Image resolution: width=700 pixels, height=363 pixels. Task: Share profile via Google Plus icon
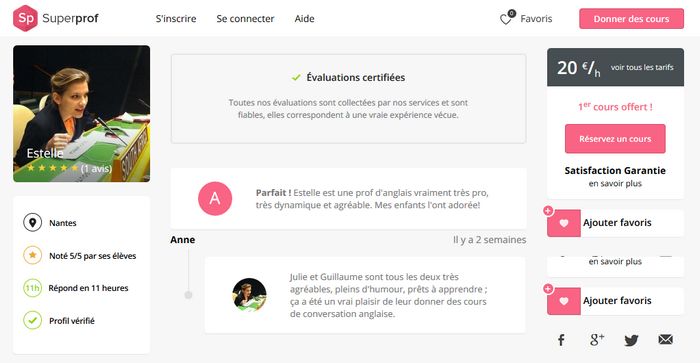pyautogui.click(x=597, y=340)
